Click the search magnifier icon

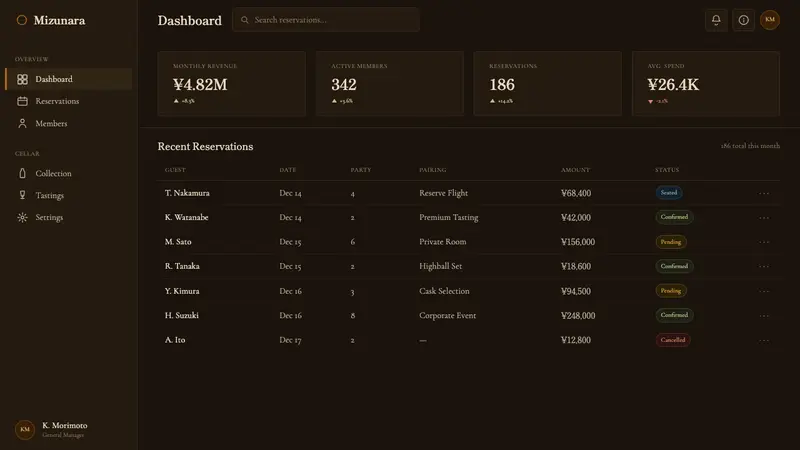(x=245, y=20)
